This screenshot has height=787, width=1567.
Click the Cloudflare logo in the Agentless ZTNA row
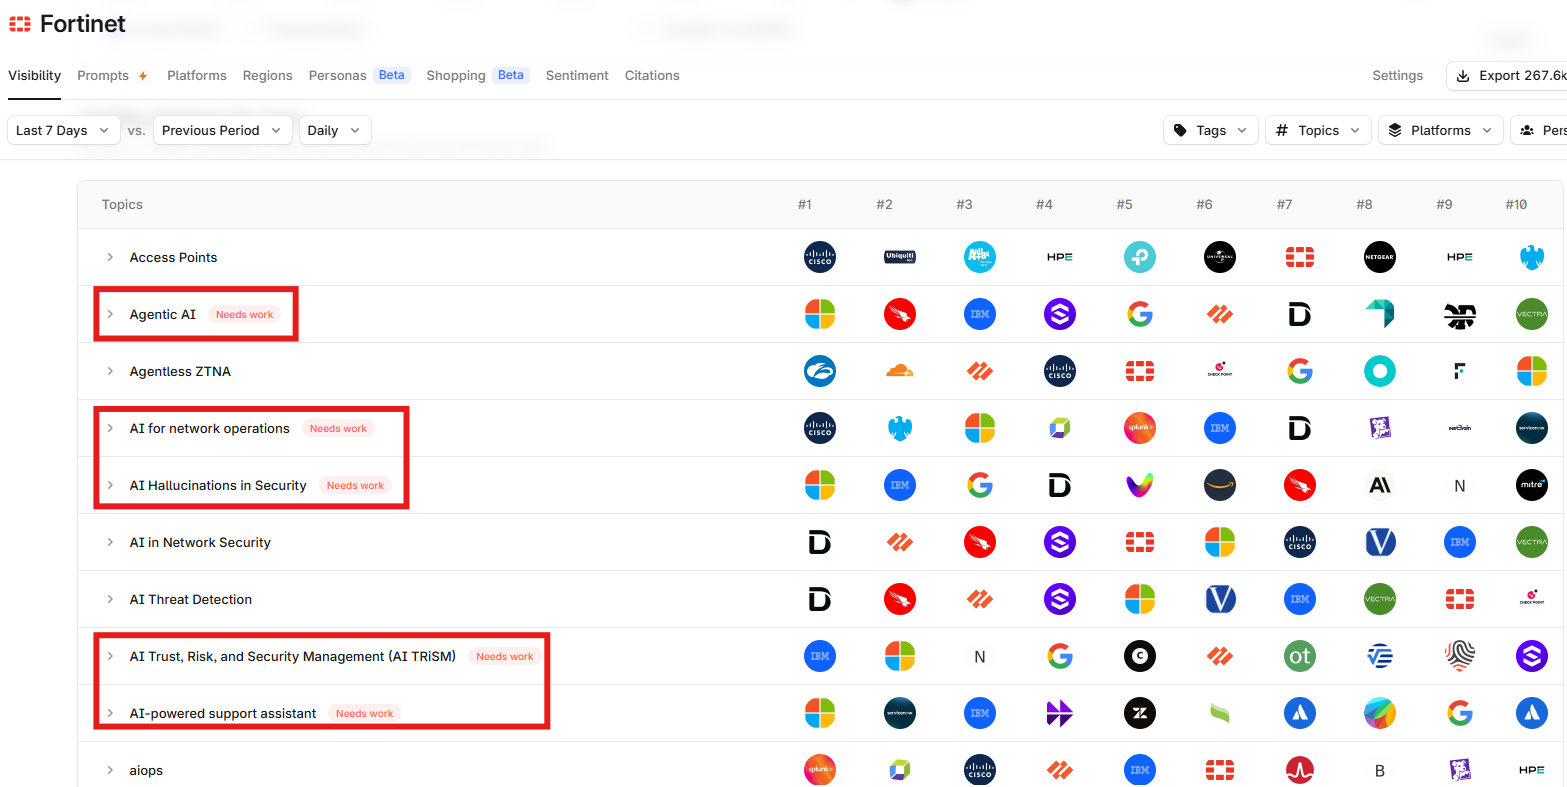point(900,371)
